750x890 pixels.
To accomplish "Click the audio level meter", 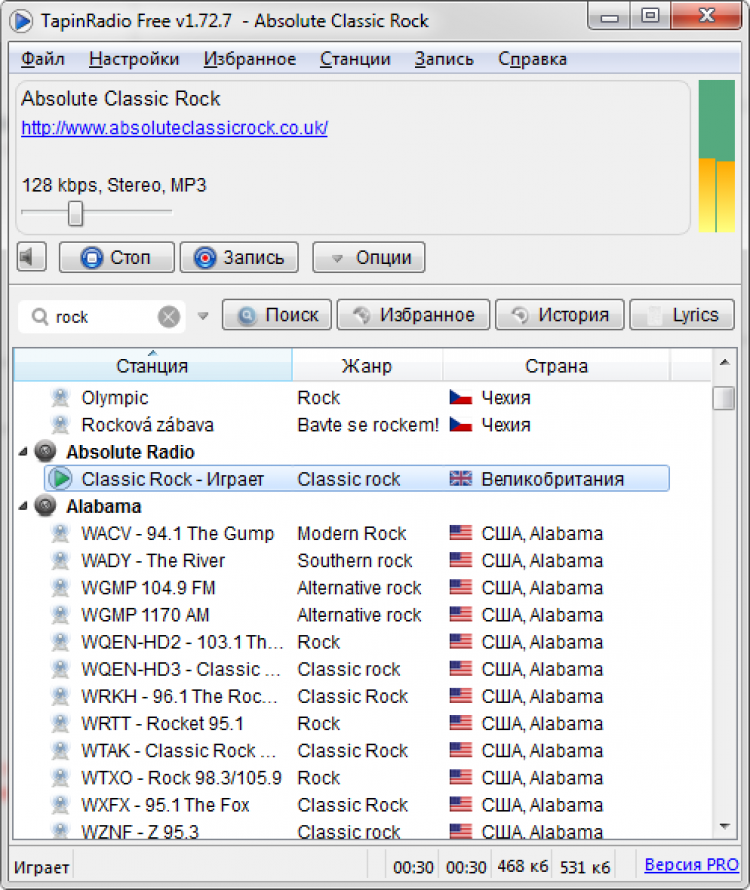I will pos(717,156).
